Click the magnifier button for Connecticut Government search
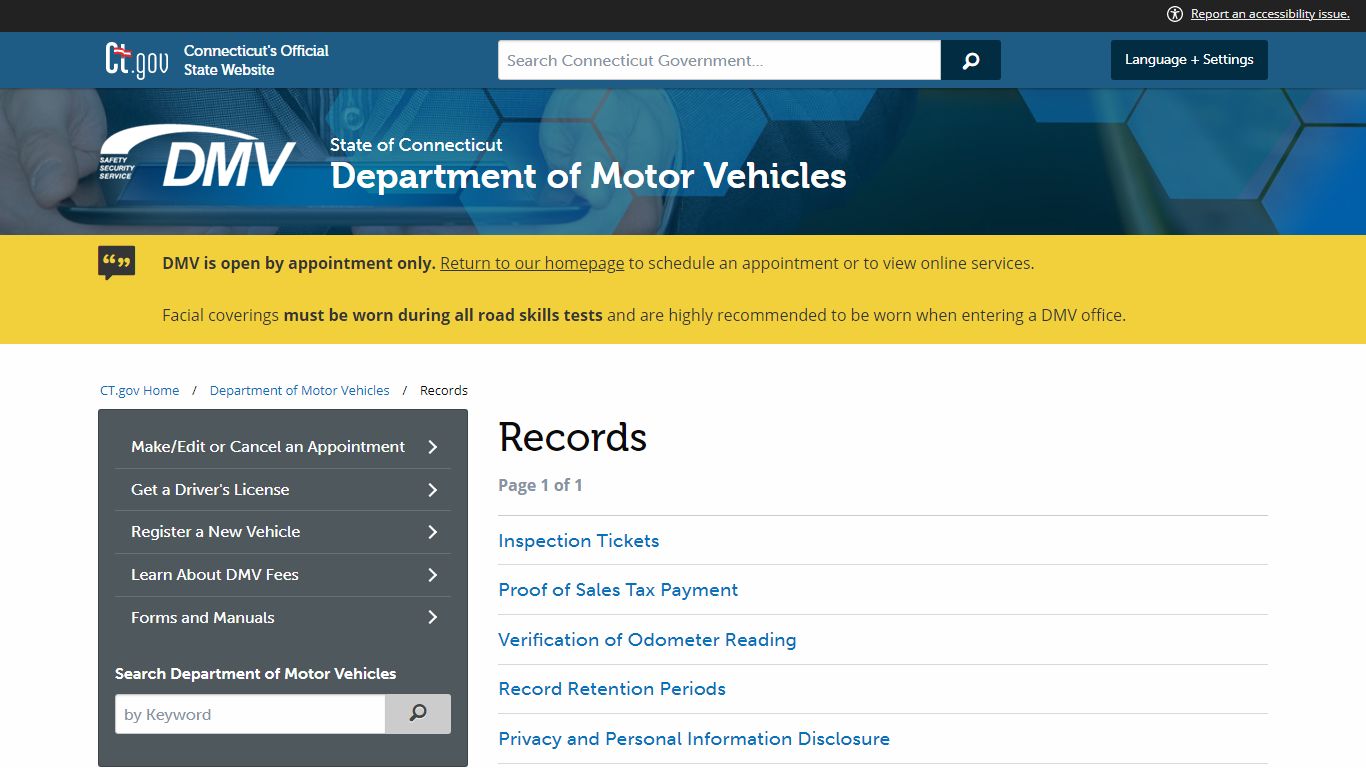This screenshot has width=1366, height=768. tap(971, 60)
